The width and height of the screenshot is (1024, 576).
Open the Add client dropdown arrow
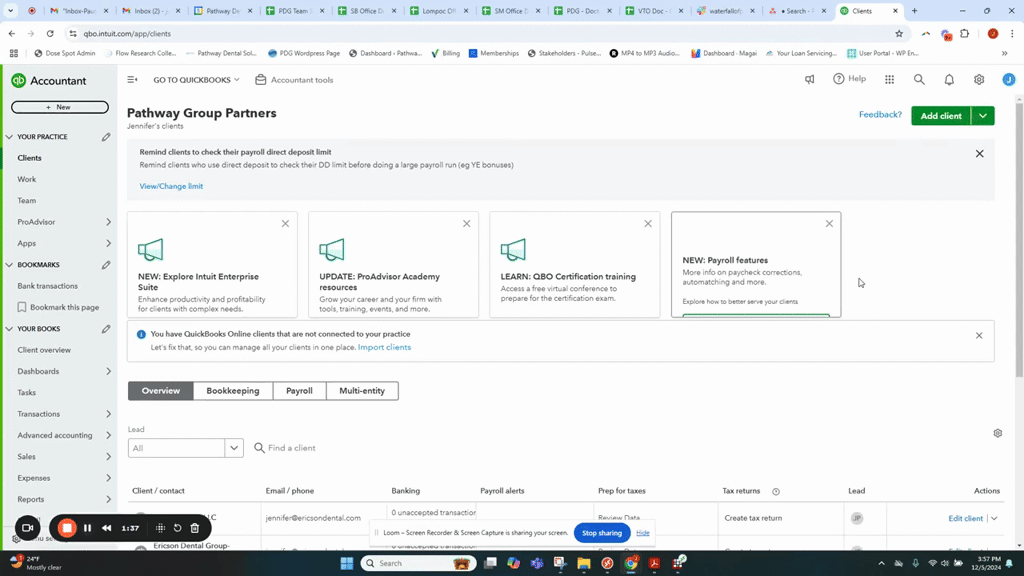pos(983,116)
